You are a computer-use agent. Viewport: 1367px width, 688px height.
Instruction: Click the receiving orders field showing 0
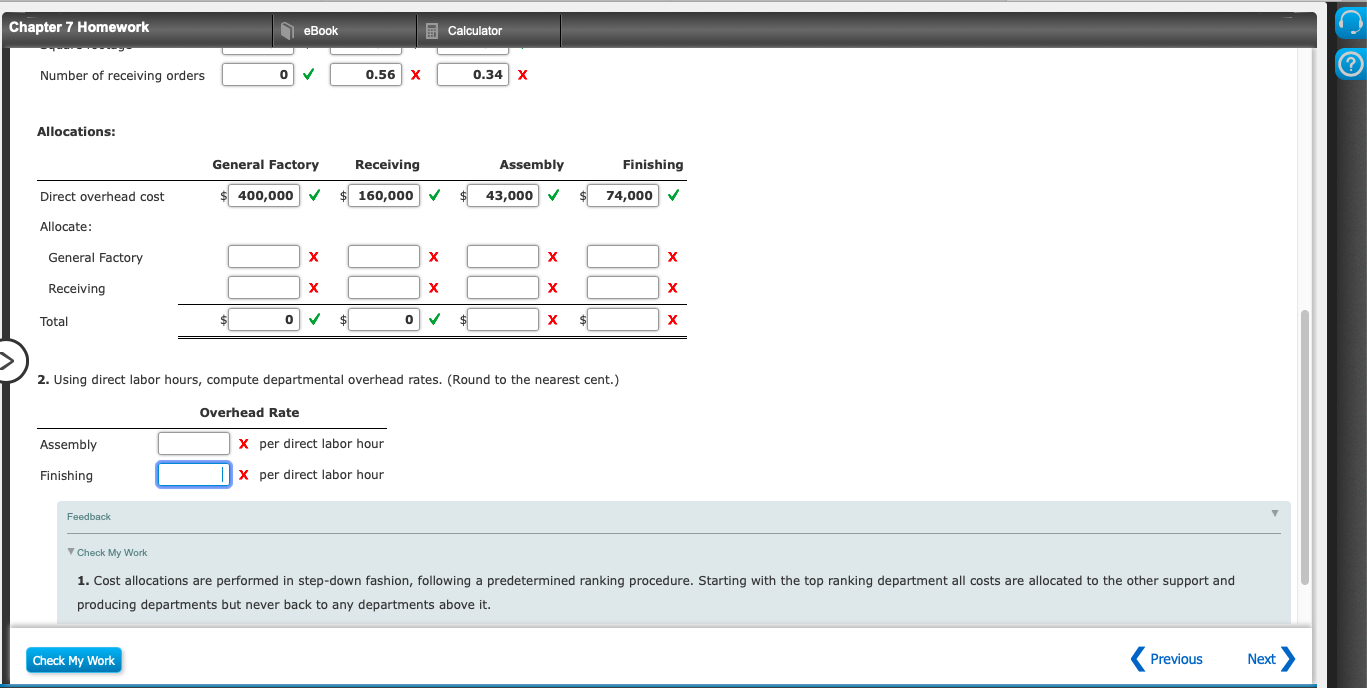click(x=258, y=75)
